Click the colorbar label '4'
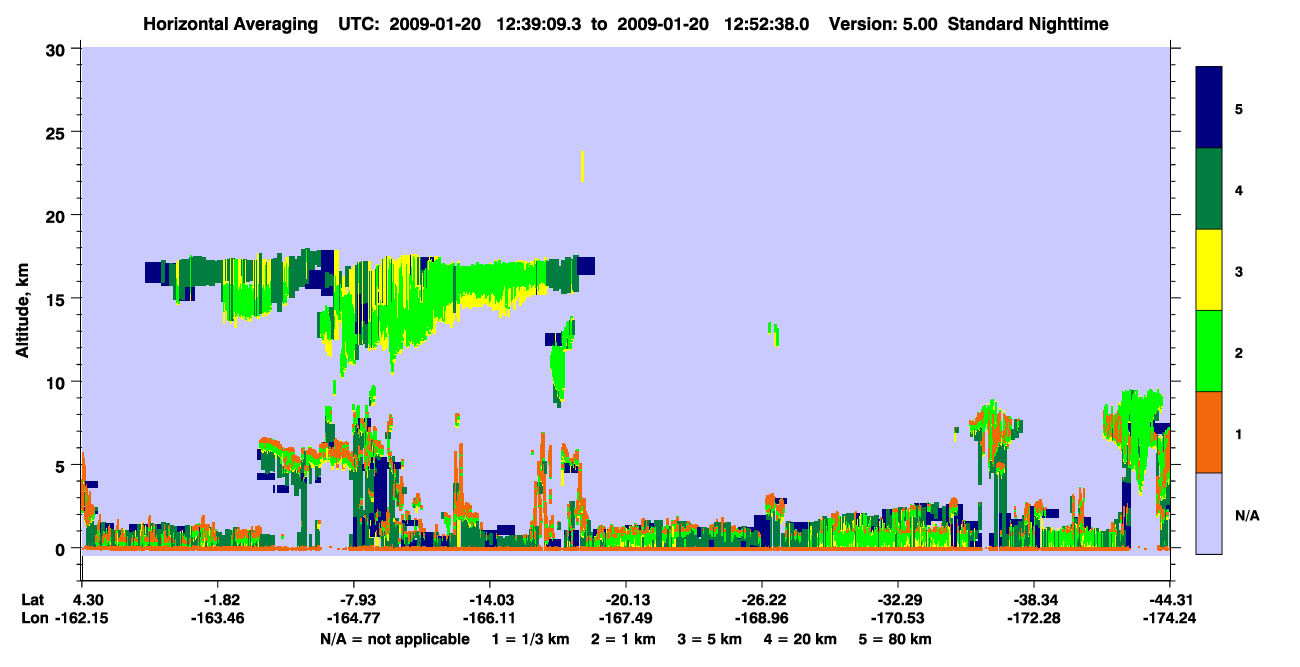 1239,190
